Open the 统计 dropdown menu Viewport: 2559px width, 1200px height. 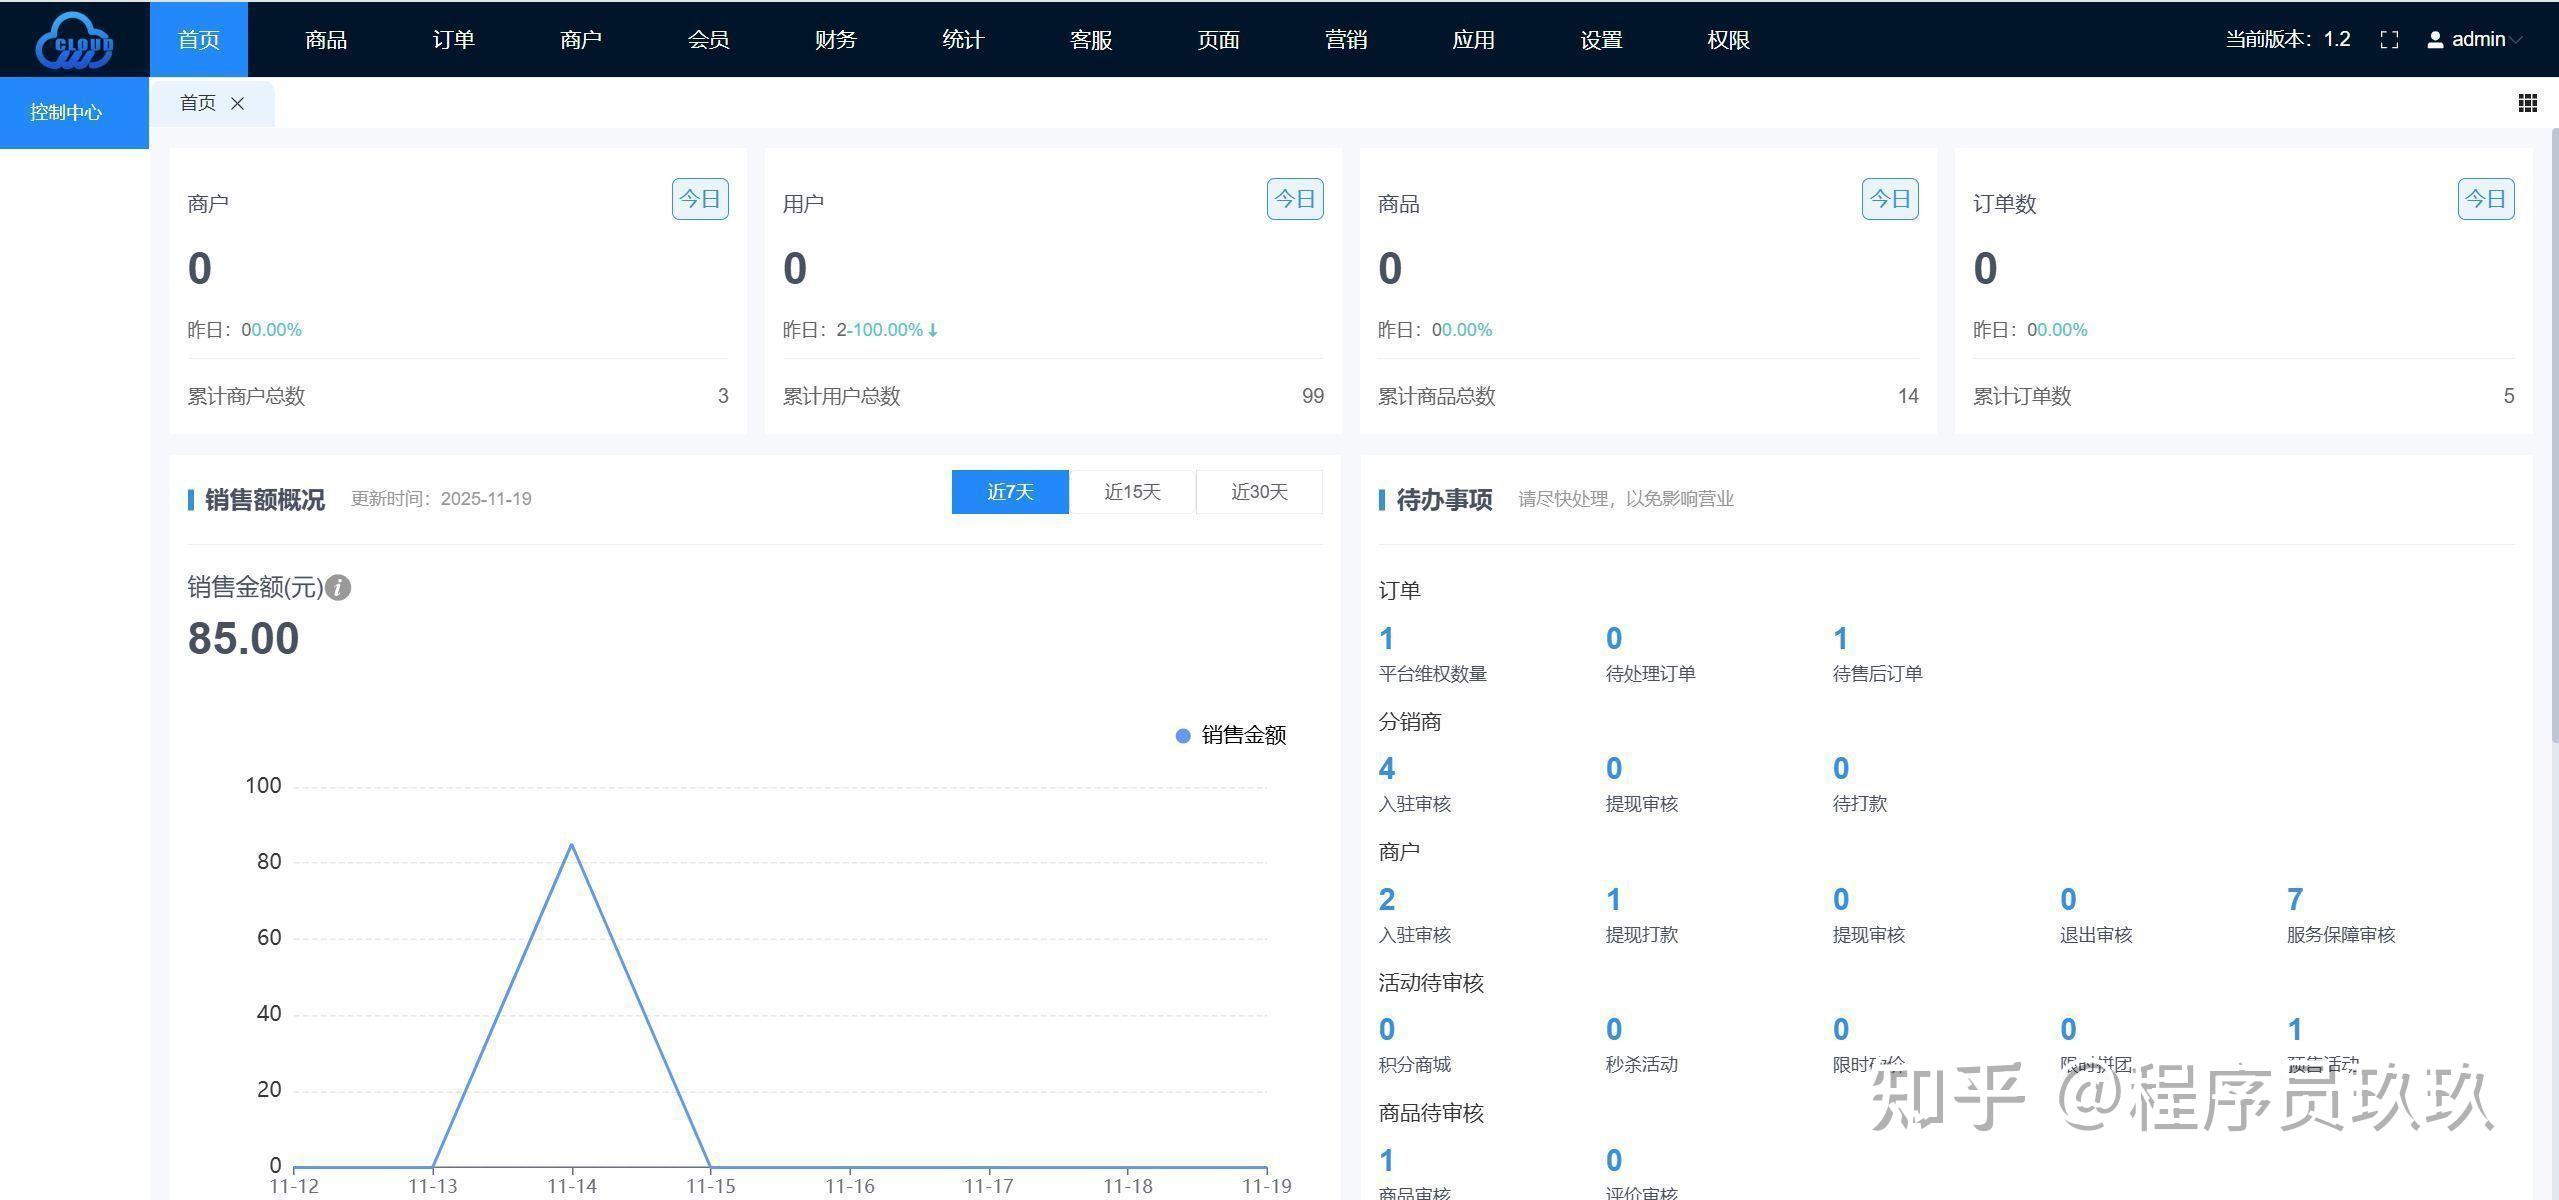[962, 39]
